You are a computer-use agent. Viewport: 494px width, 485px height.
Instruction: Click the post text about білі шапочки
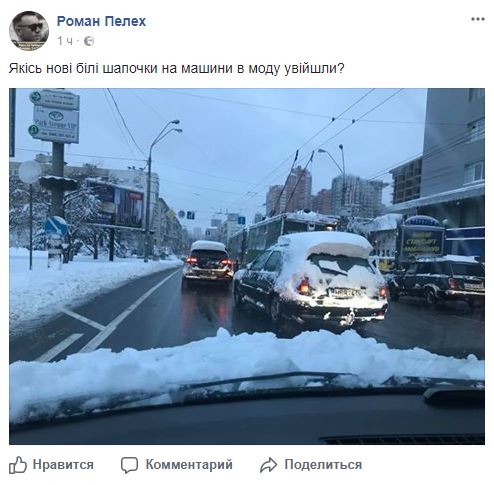coord(176,68)
